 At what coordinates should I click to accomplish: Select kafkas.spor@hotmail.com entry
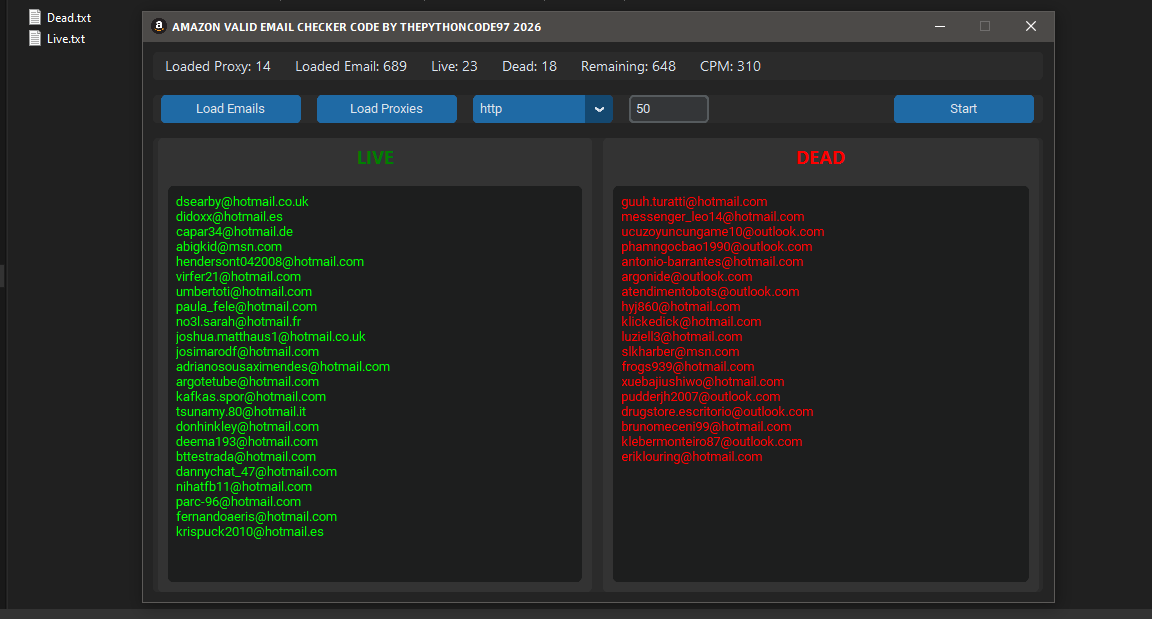251,397
